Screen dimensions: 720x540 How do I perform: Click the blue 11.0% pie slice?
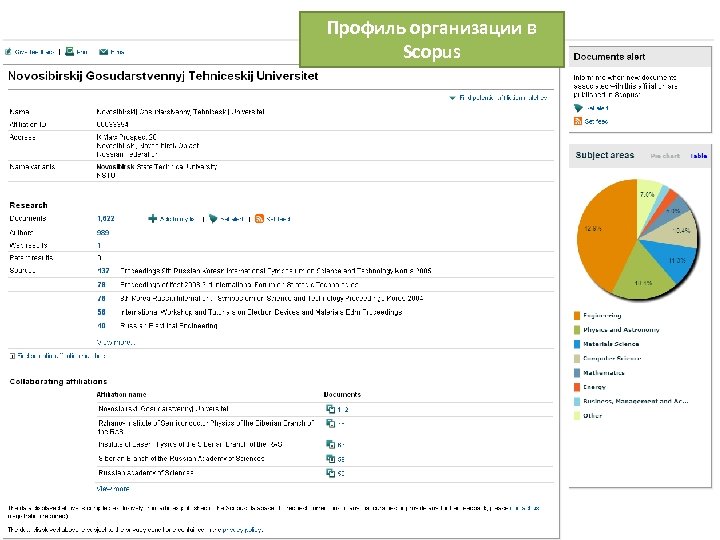pos(673,258)
